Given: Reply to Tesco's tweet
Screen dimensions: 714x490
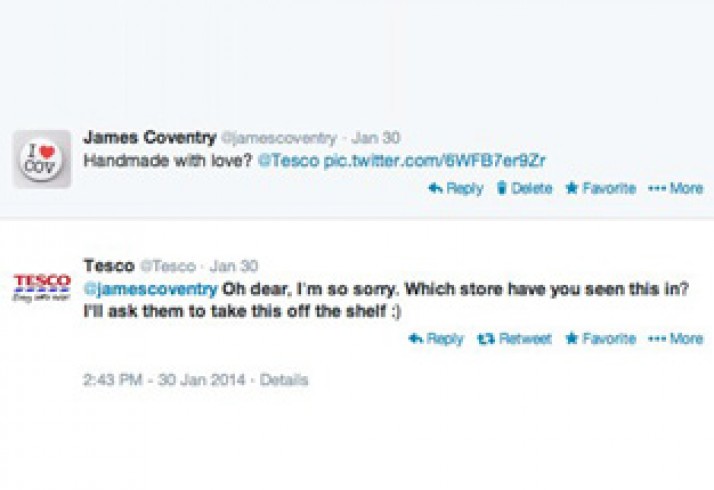Looking at the screenshot, I should (436, 339).
